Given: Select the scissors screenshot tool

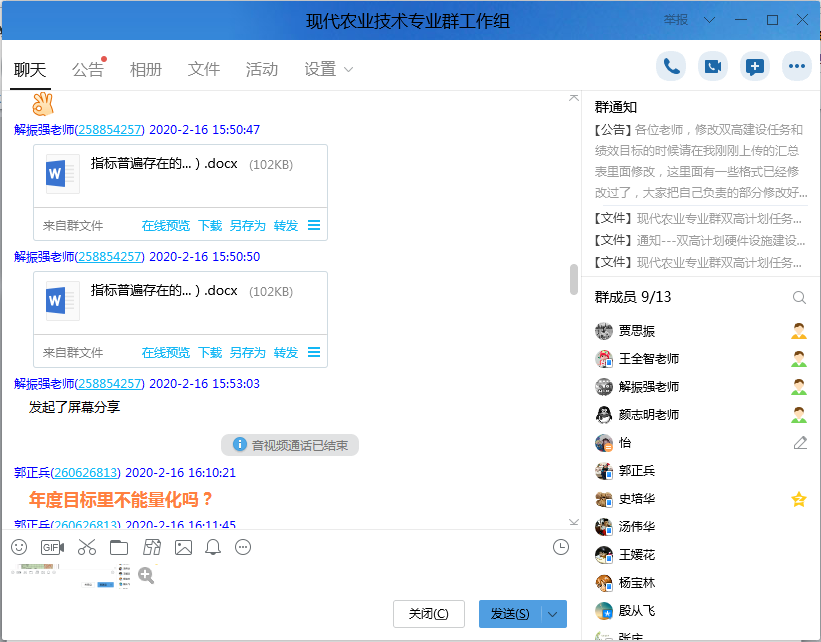Looking at the screenshot, I should (x=87, y=547).
